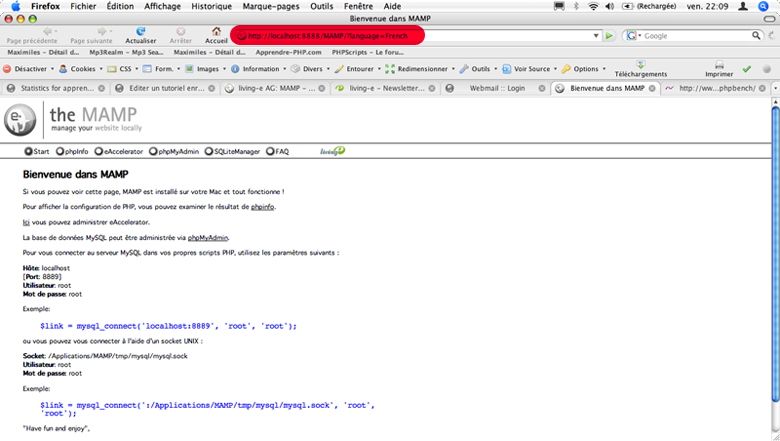Screen dimensions: 780x441
Task: Click the search magnifier icon
Action: (x=756, y=35)
